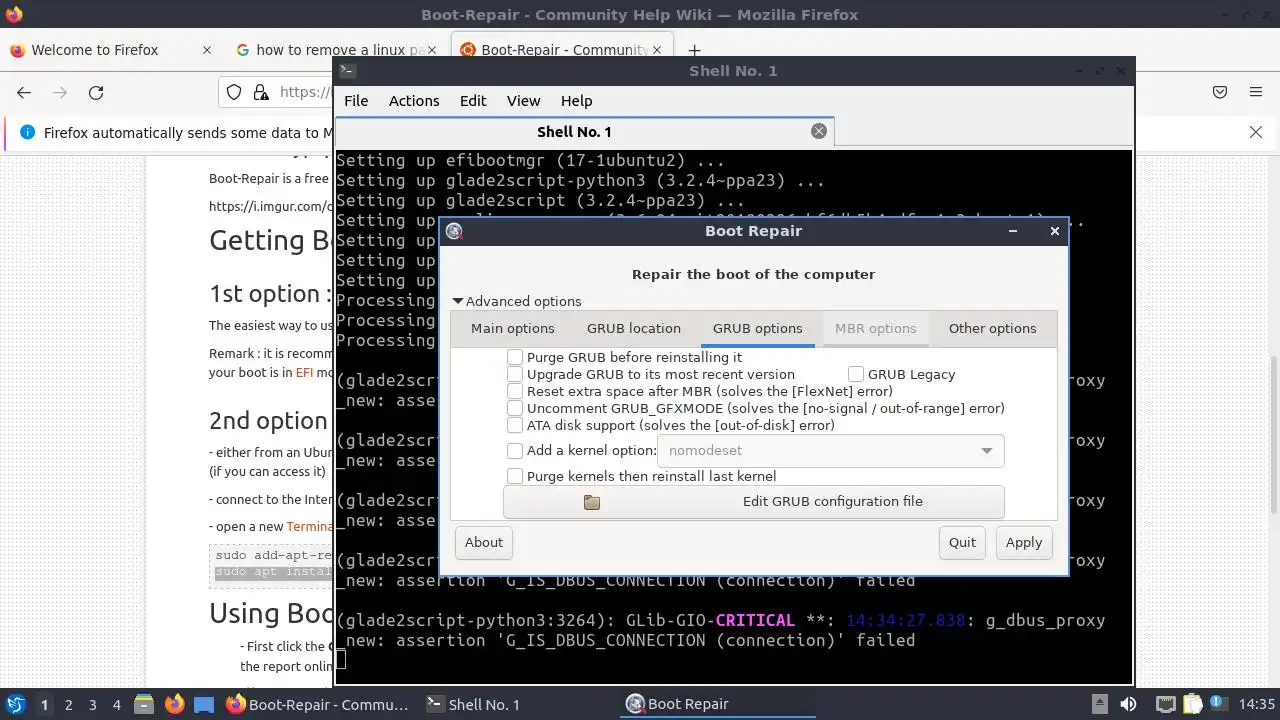Click Apply in Boot Repair
This screenshot has width=1280, height=720.
[x=1024, y=542]
